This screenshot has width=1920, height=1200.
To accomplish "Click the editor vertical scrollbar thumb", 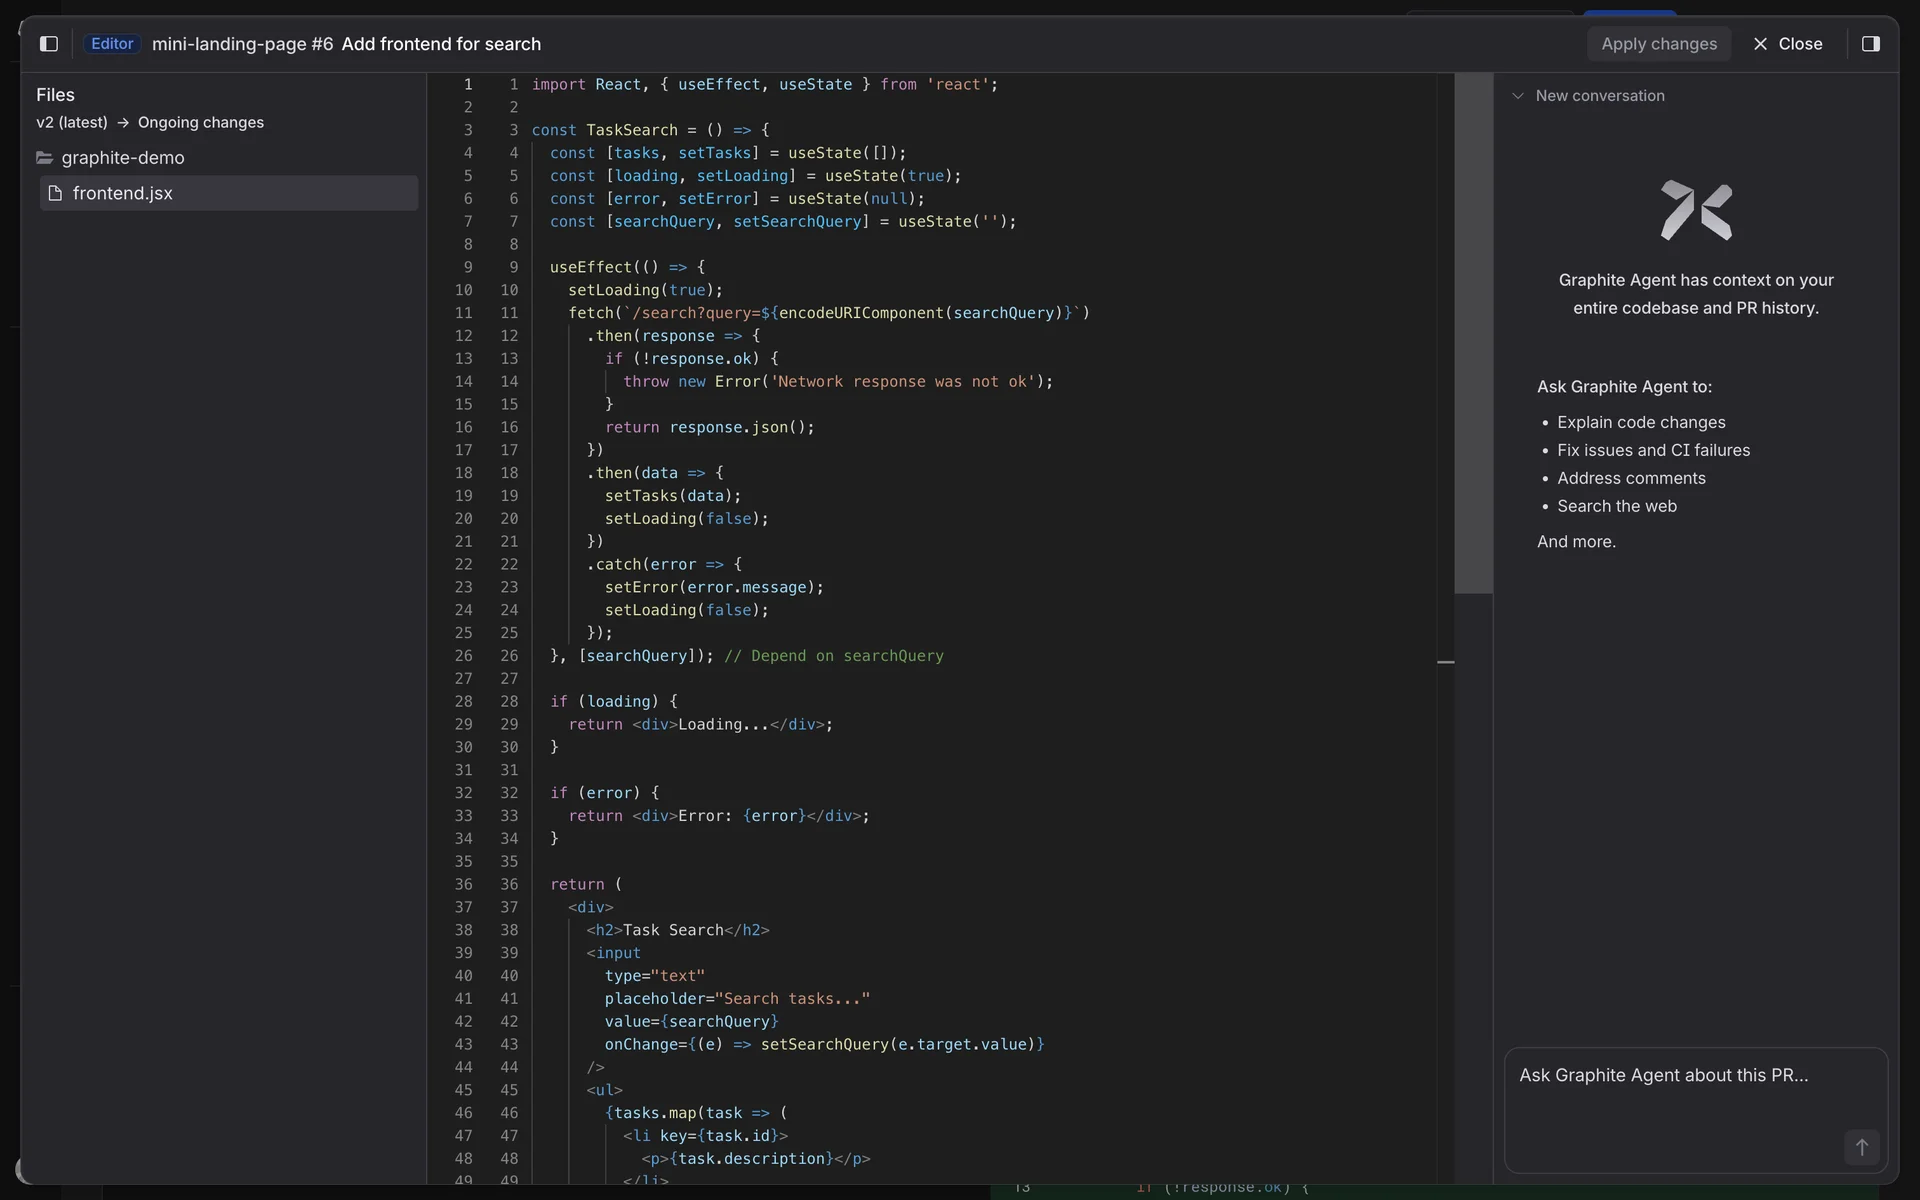I will coord(1473,333).
